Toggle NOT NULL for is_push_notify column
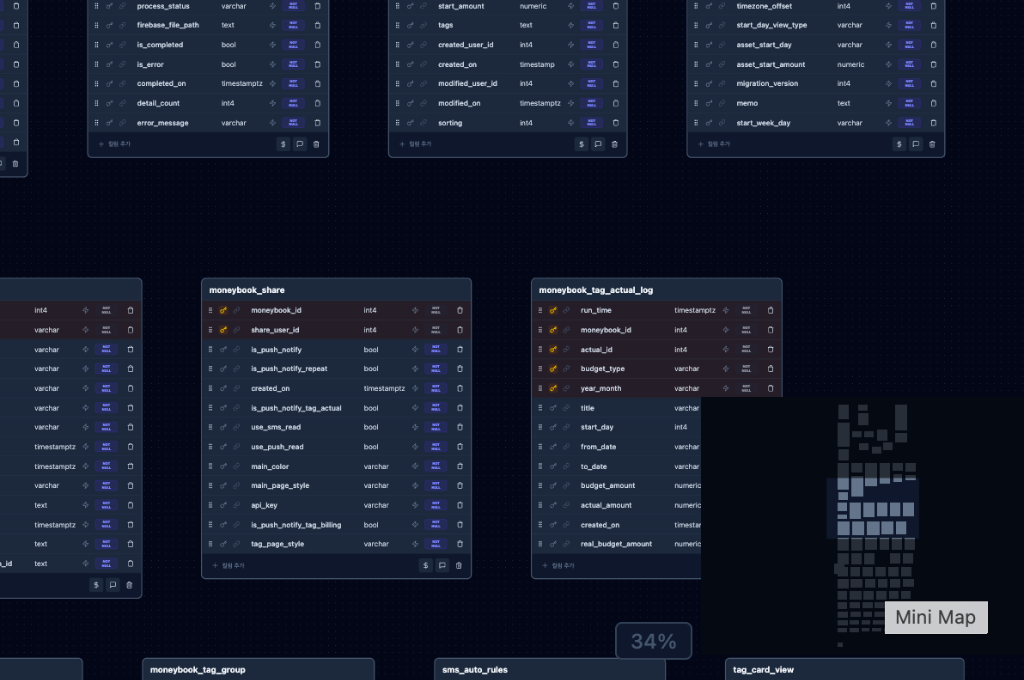The height and width of the screenshot is (680, 1024). [x=435, y=349]
